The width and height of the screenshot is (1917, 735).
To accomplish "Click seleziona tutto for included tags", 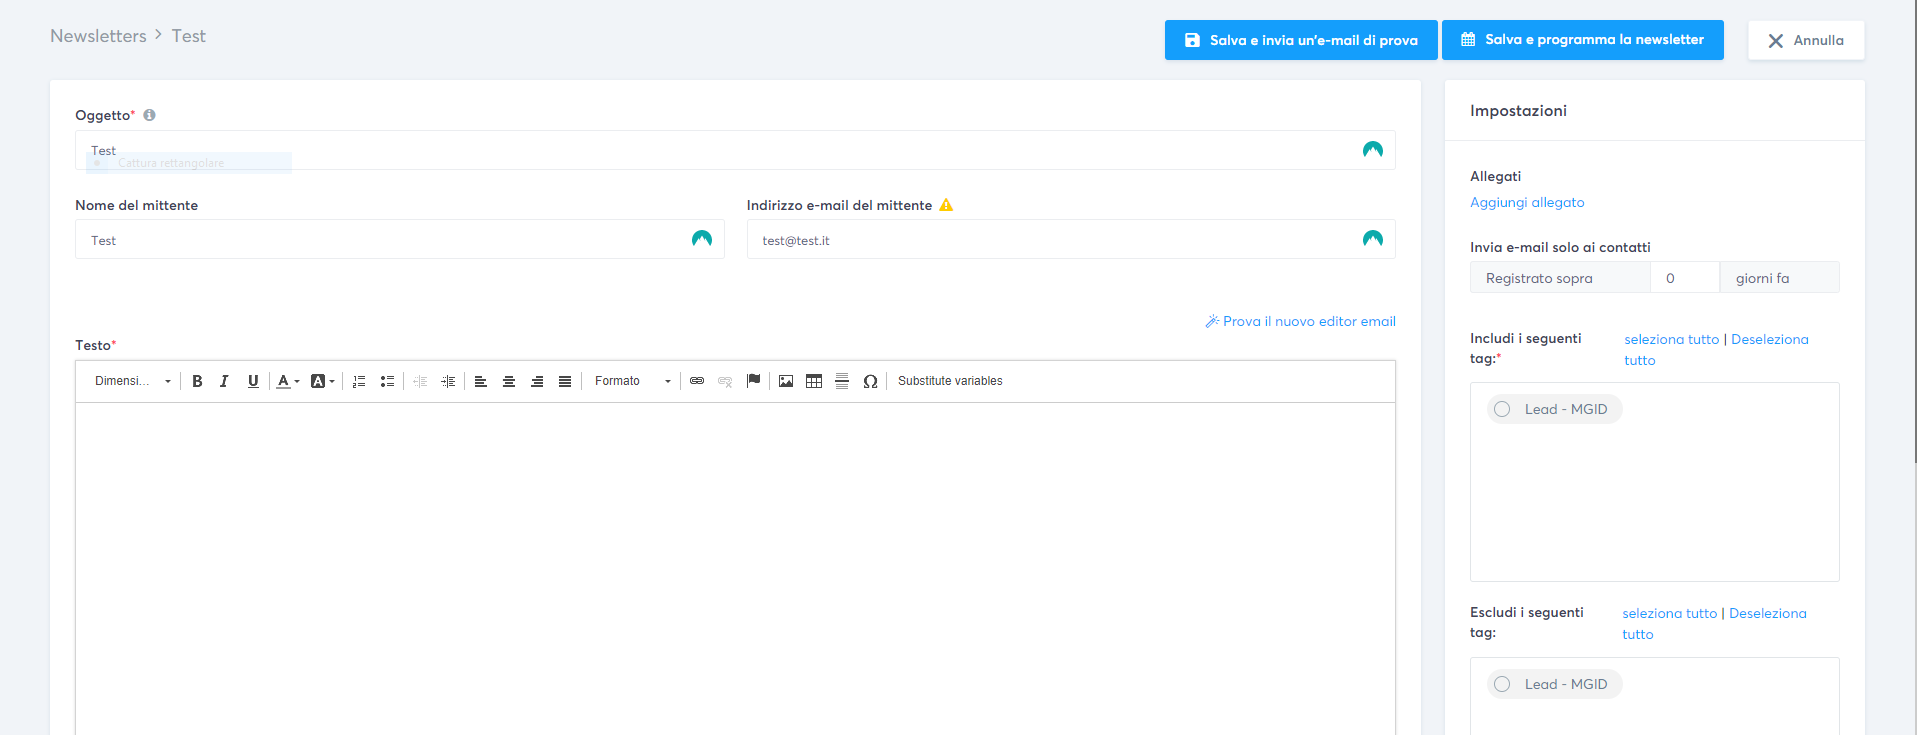I will point(1671,339).
